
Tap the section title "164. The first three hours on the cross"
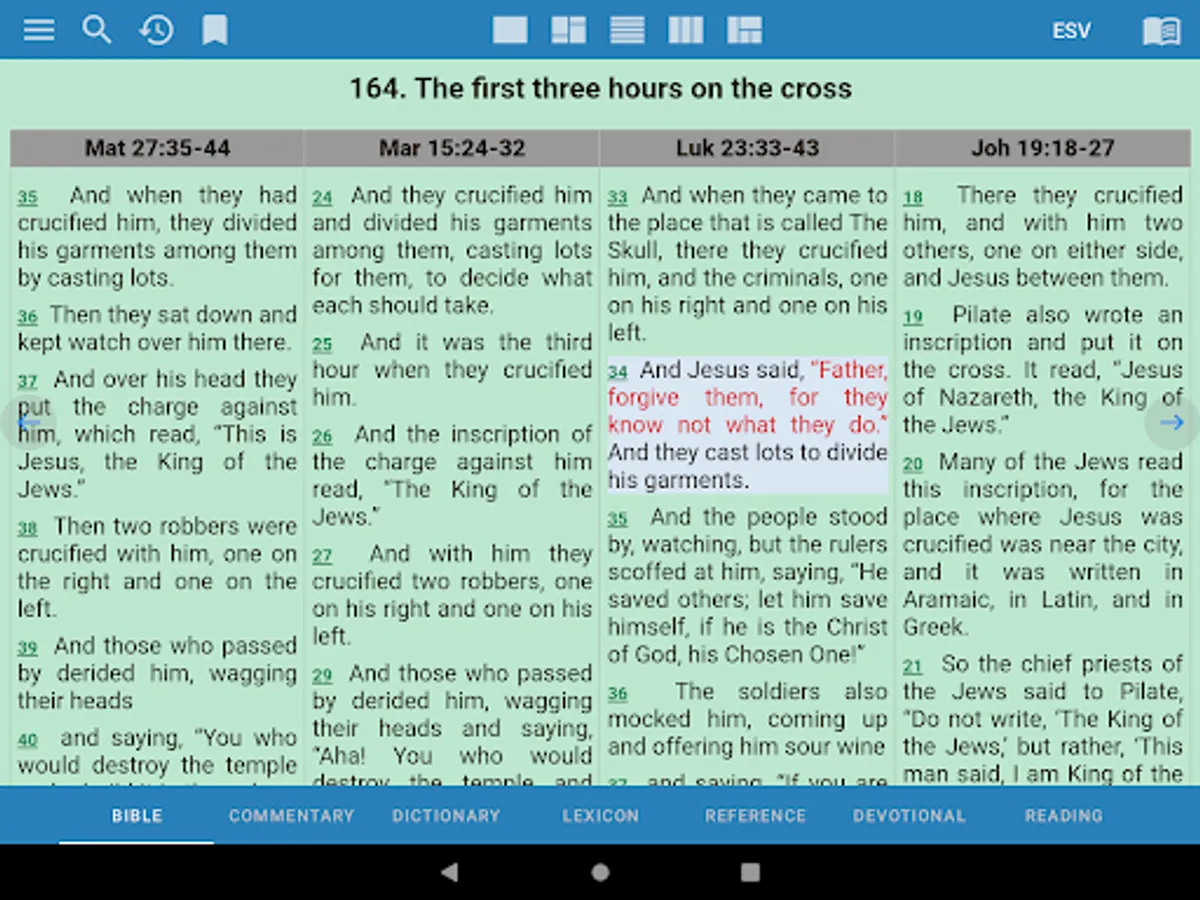[600, 89]
